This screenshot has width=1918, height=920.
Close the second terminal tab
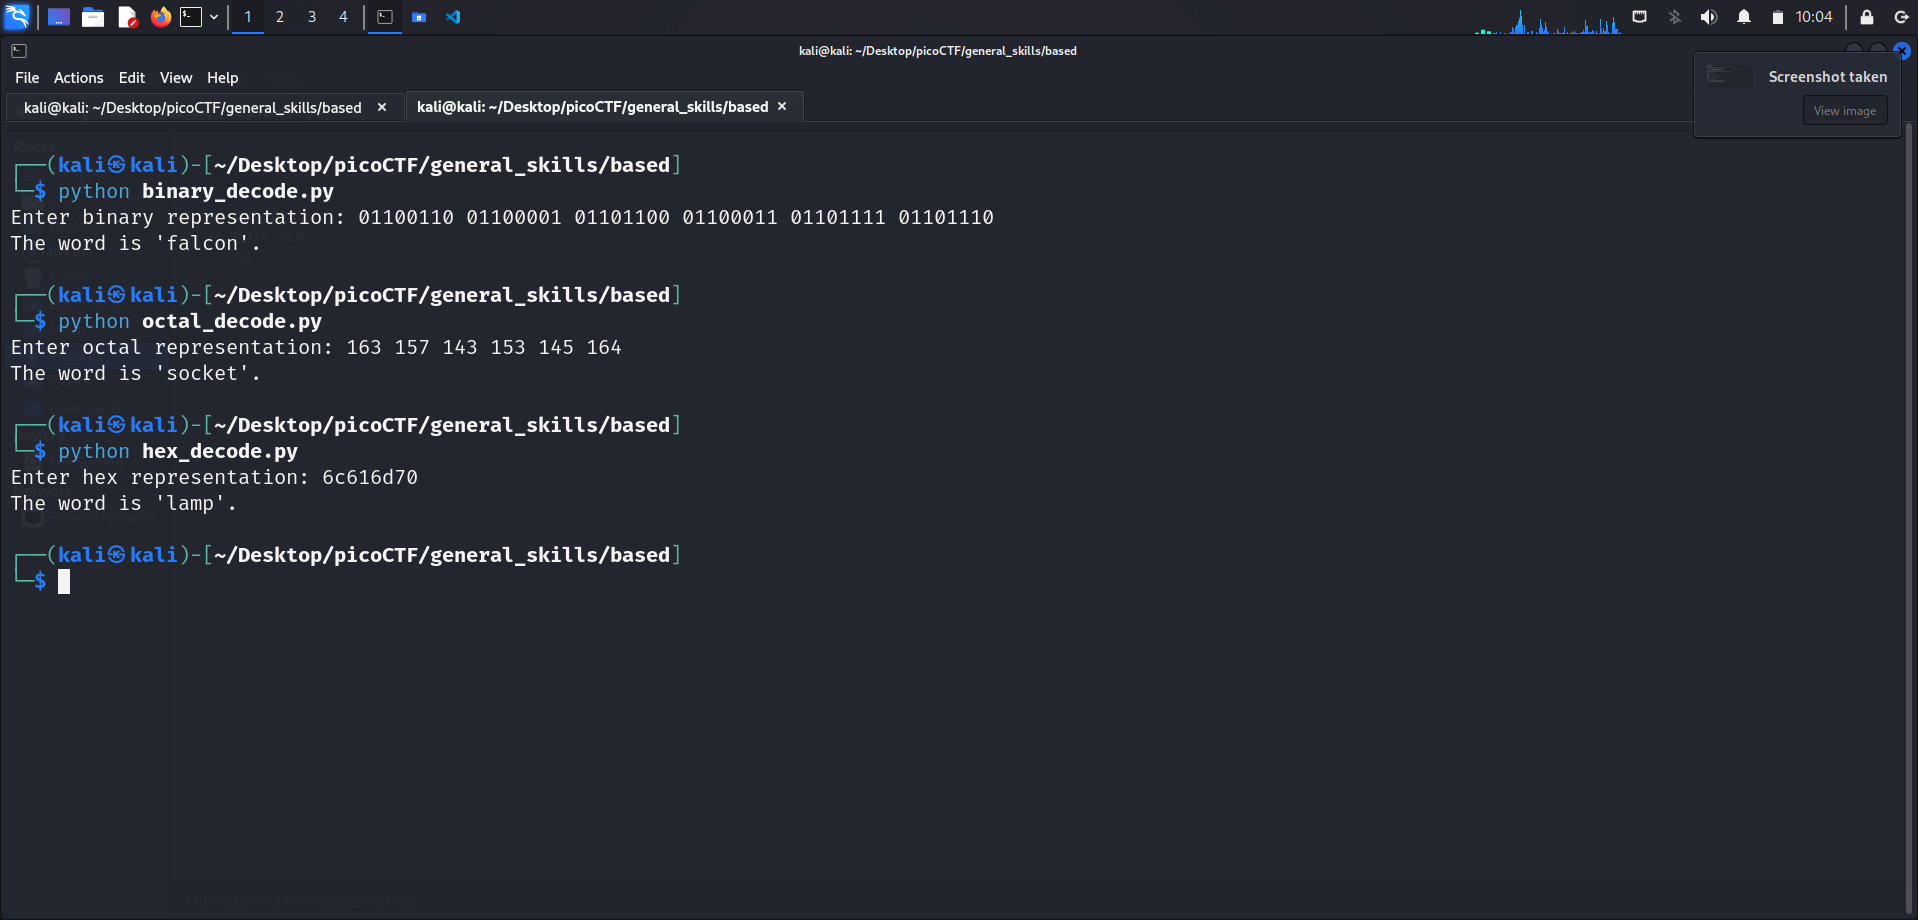pos(782,107)
